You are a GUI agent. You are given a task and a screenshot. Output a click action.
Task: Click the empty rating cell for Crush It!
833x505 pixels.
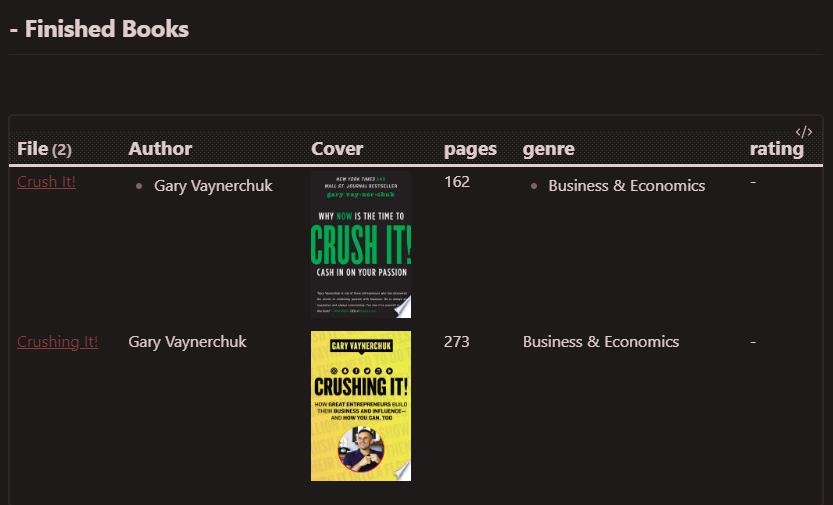point(753,182)
